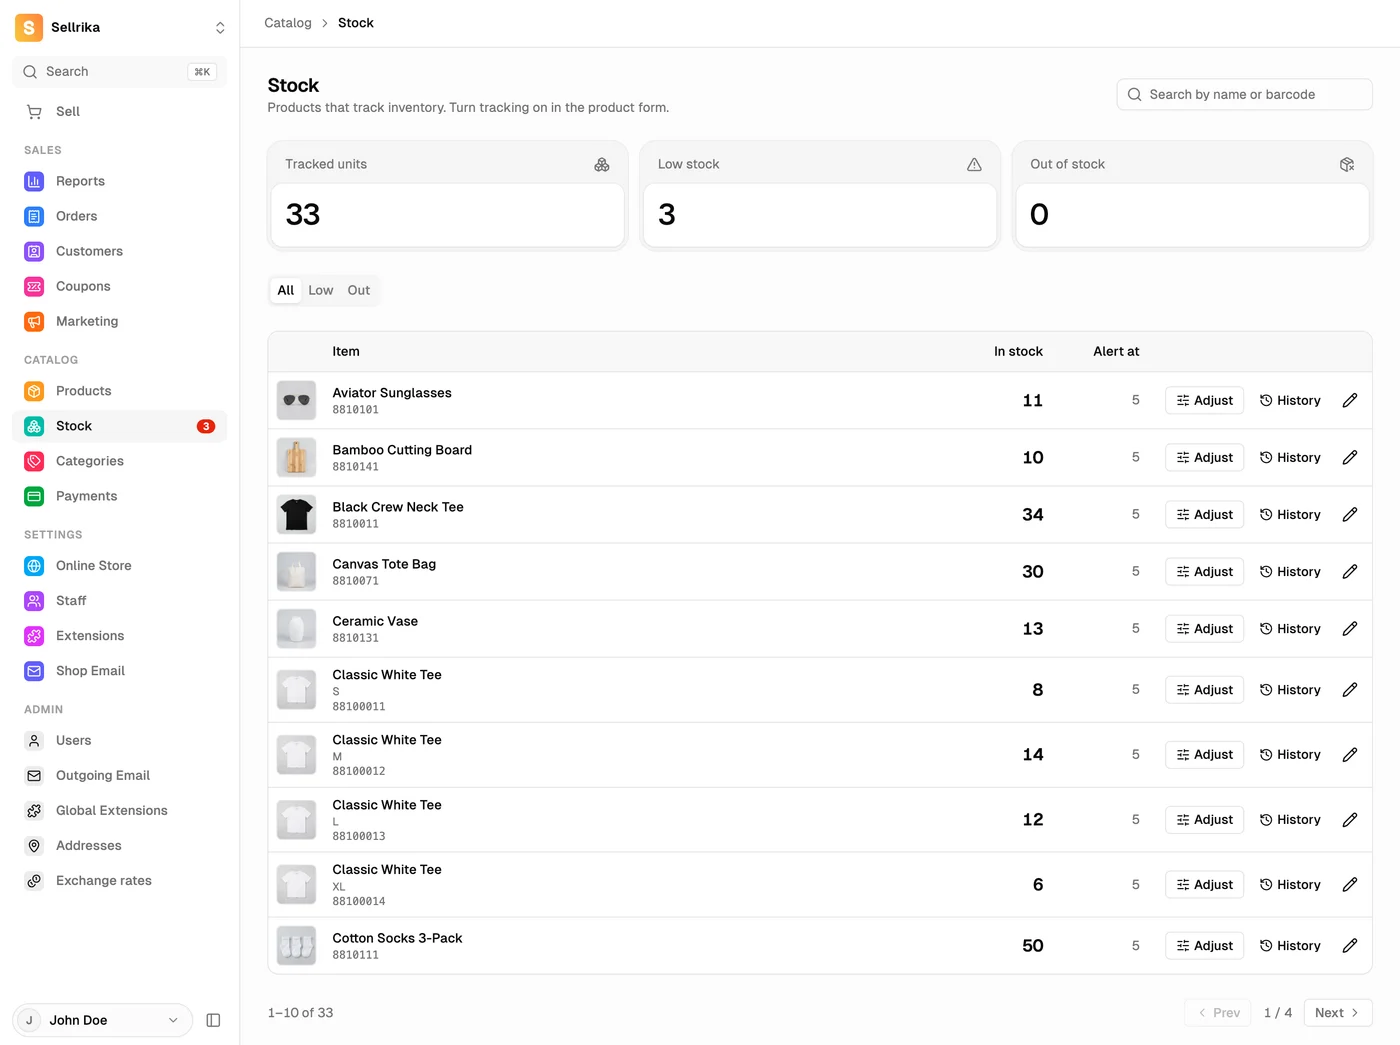The width and height of the screenshot is (1400, 1045).
Task: Click the Shop Email envelope icon
Action: tap(34, 671)
